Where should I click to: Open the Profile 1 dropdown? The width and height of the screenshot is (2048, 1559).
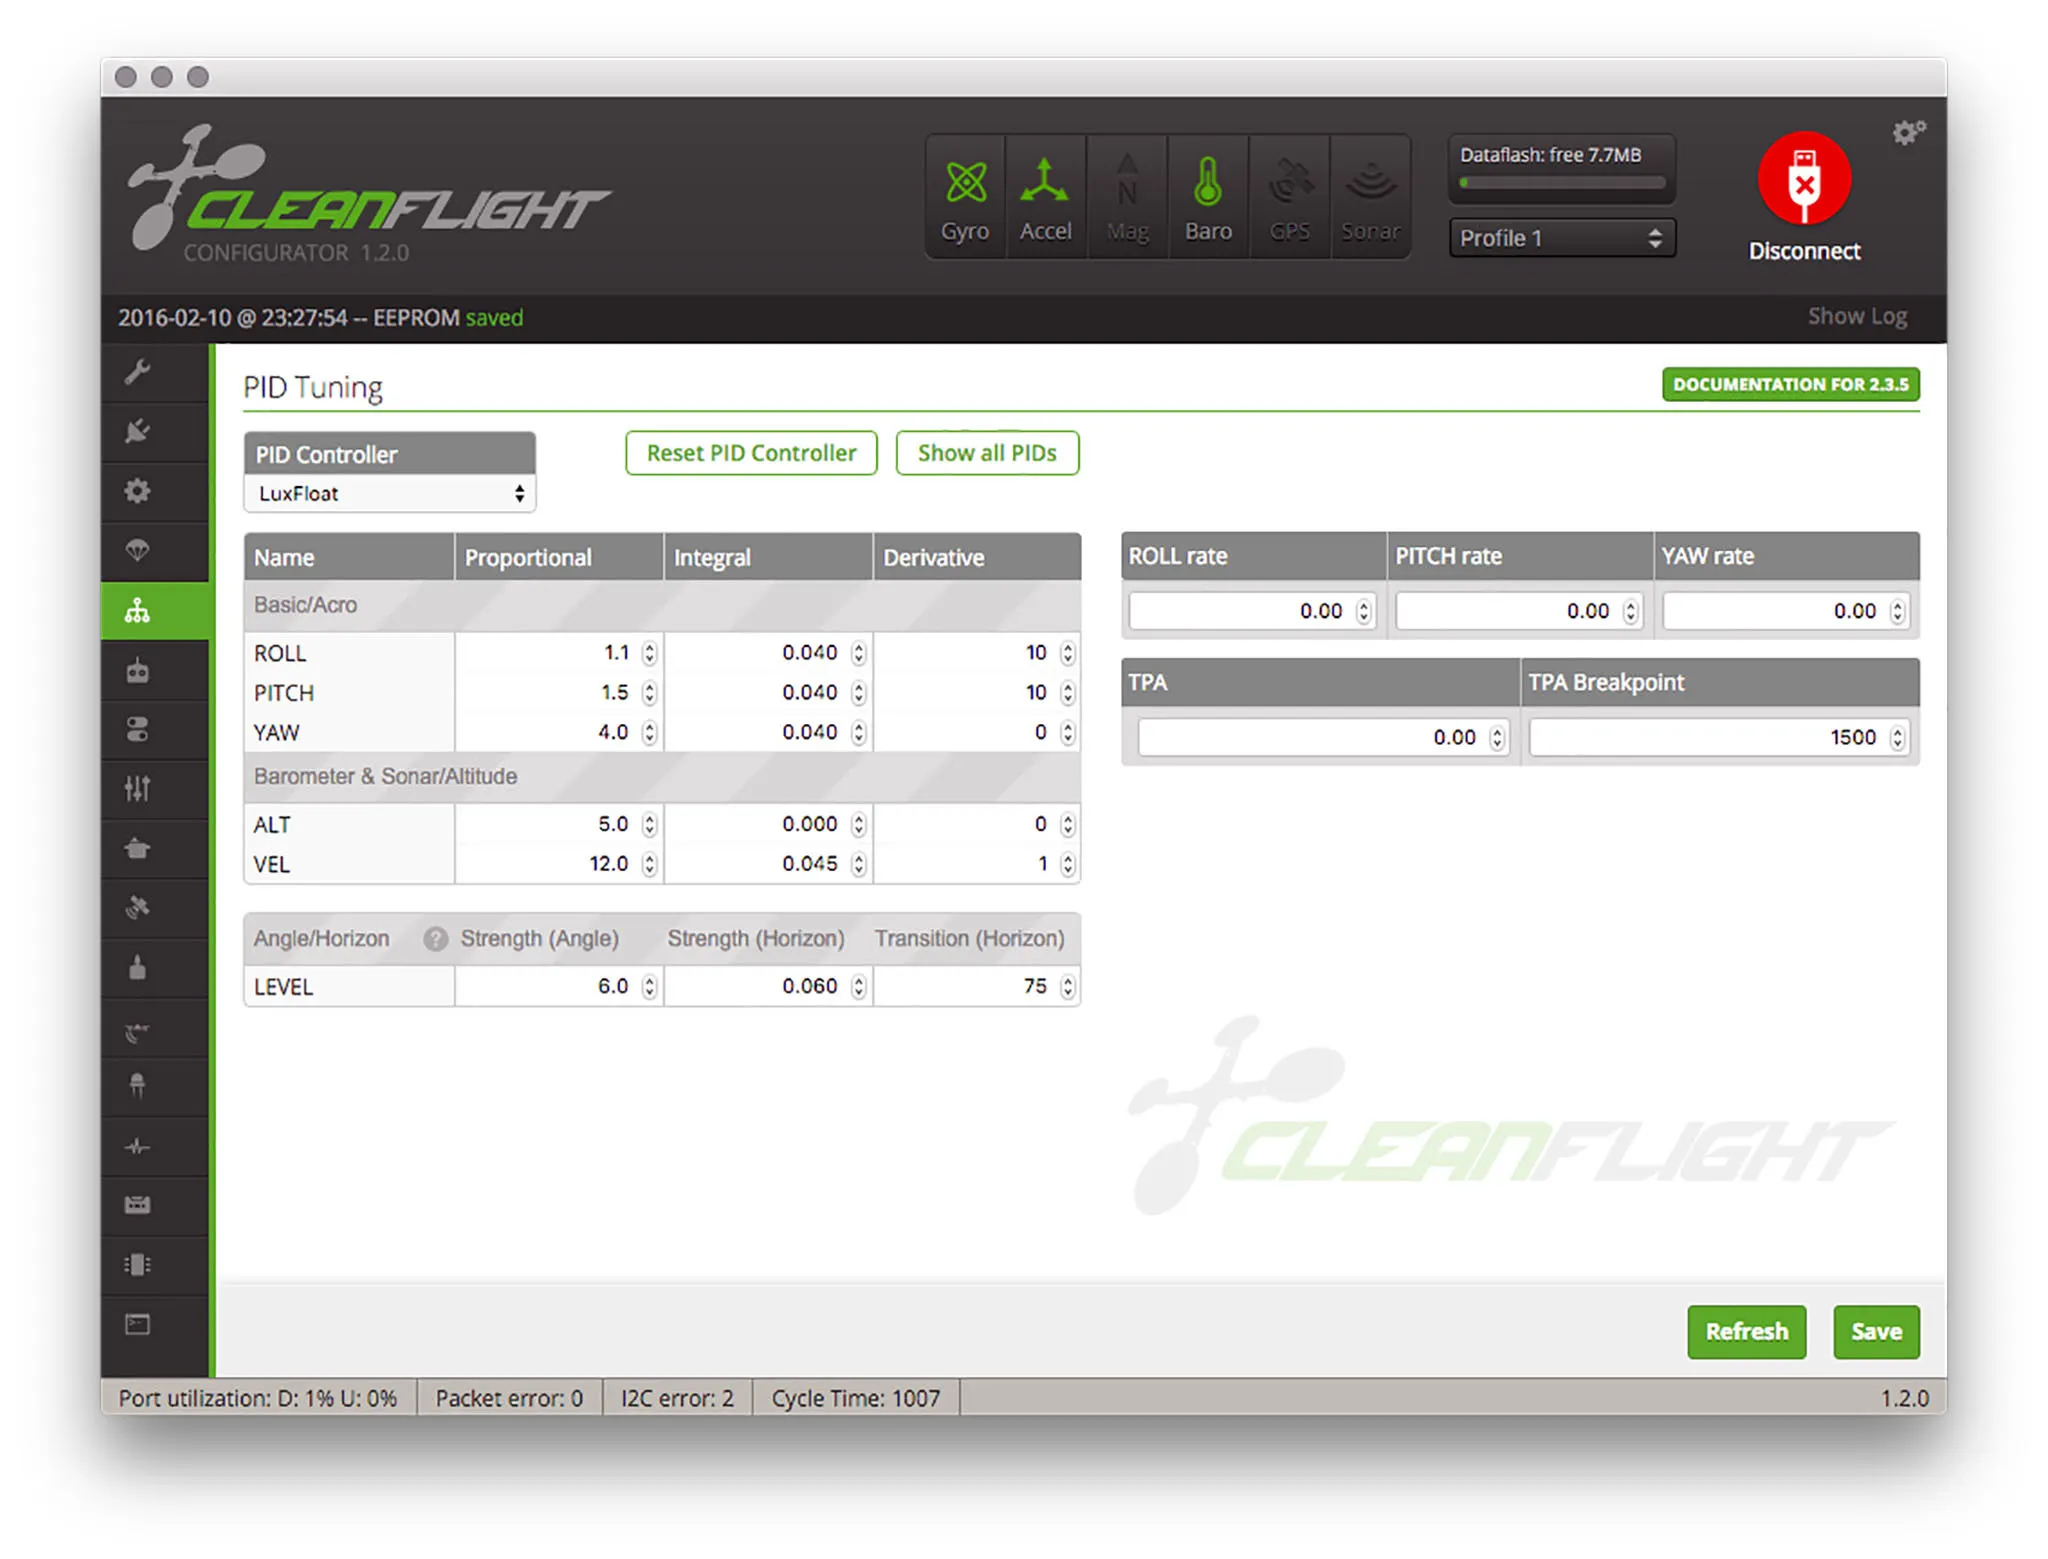pyautogui.click(x=1561, y=238)
